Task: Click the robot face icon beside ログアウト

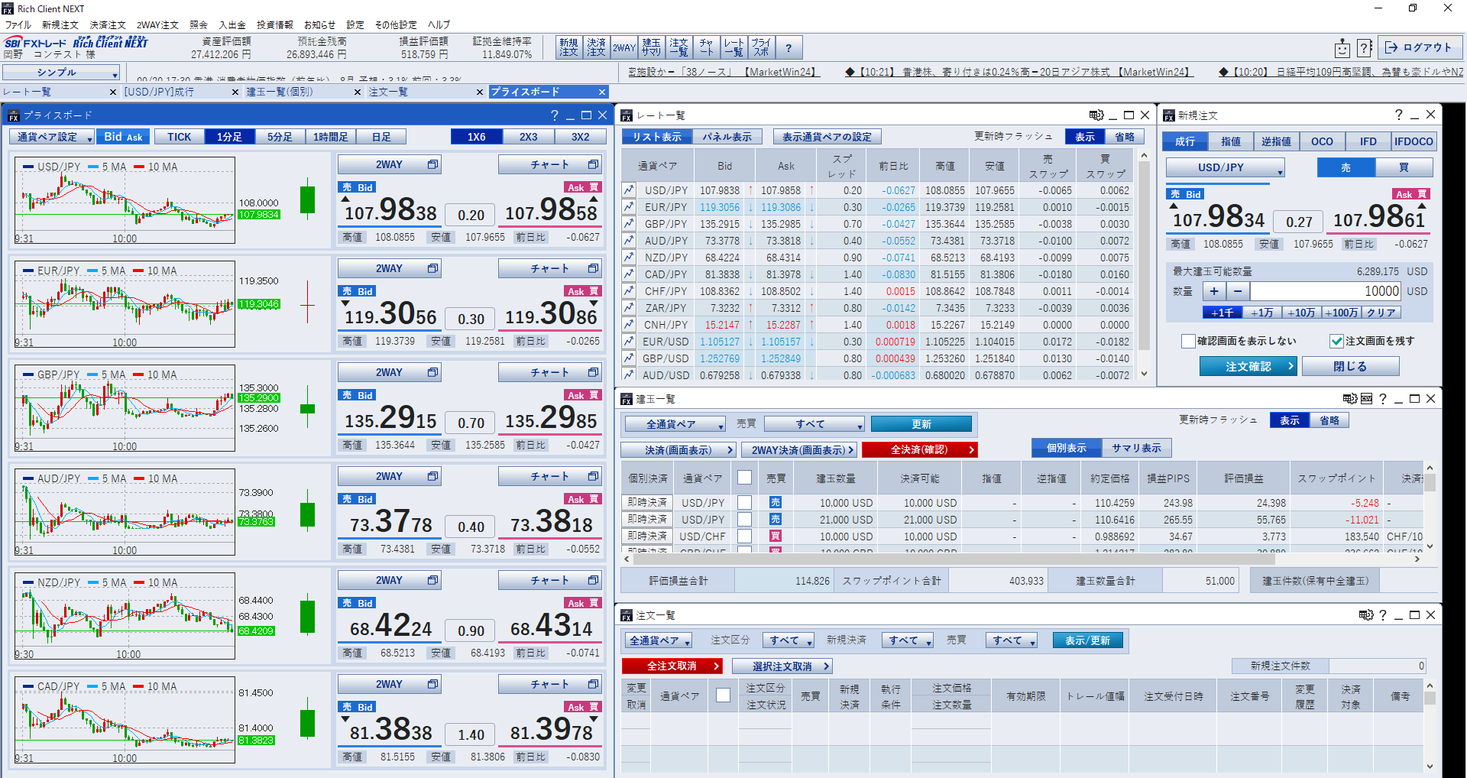Action: pyautogui.click(x=1342, y=47)
